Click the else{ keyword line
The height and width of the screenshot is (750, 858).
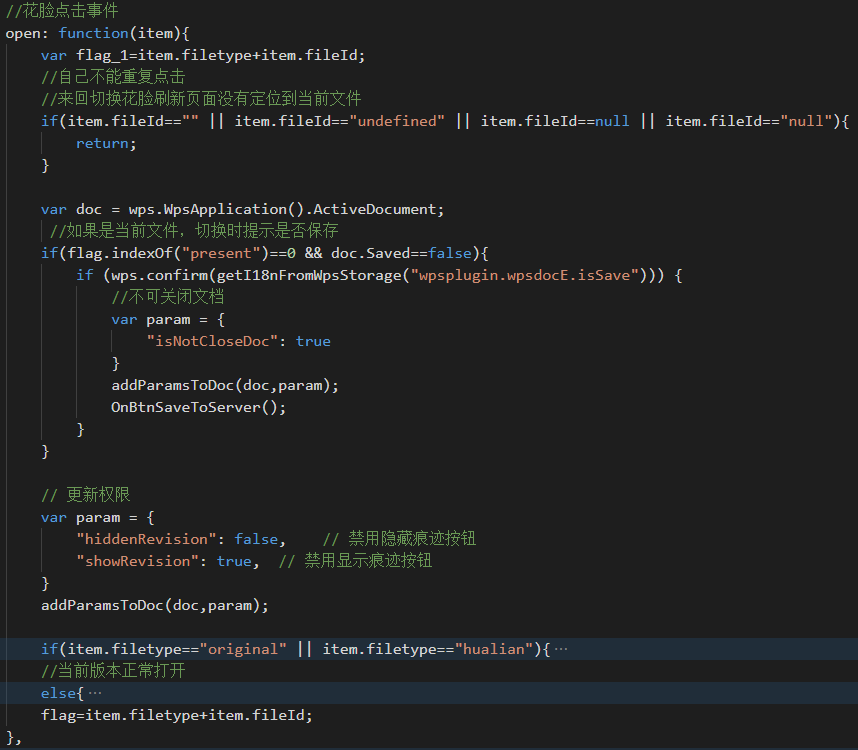tap(62, 693)
